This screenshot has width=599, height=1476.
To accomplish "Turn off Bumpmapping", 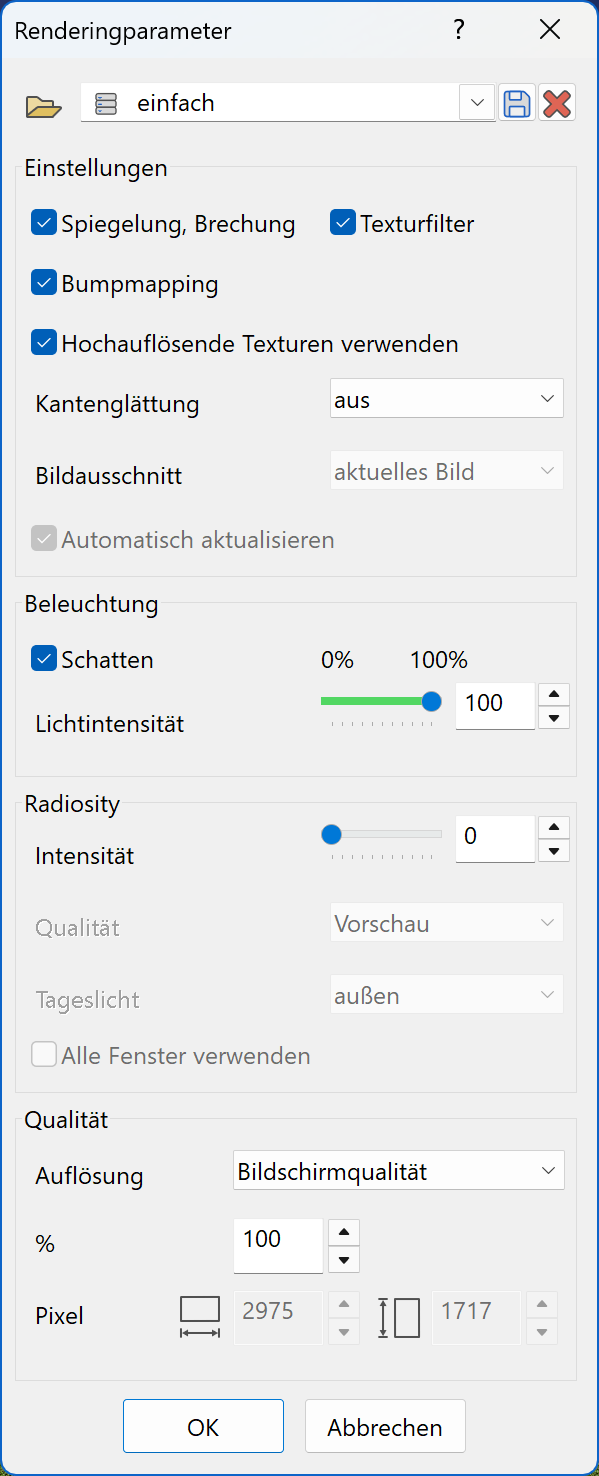I will [43, 283].
